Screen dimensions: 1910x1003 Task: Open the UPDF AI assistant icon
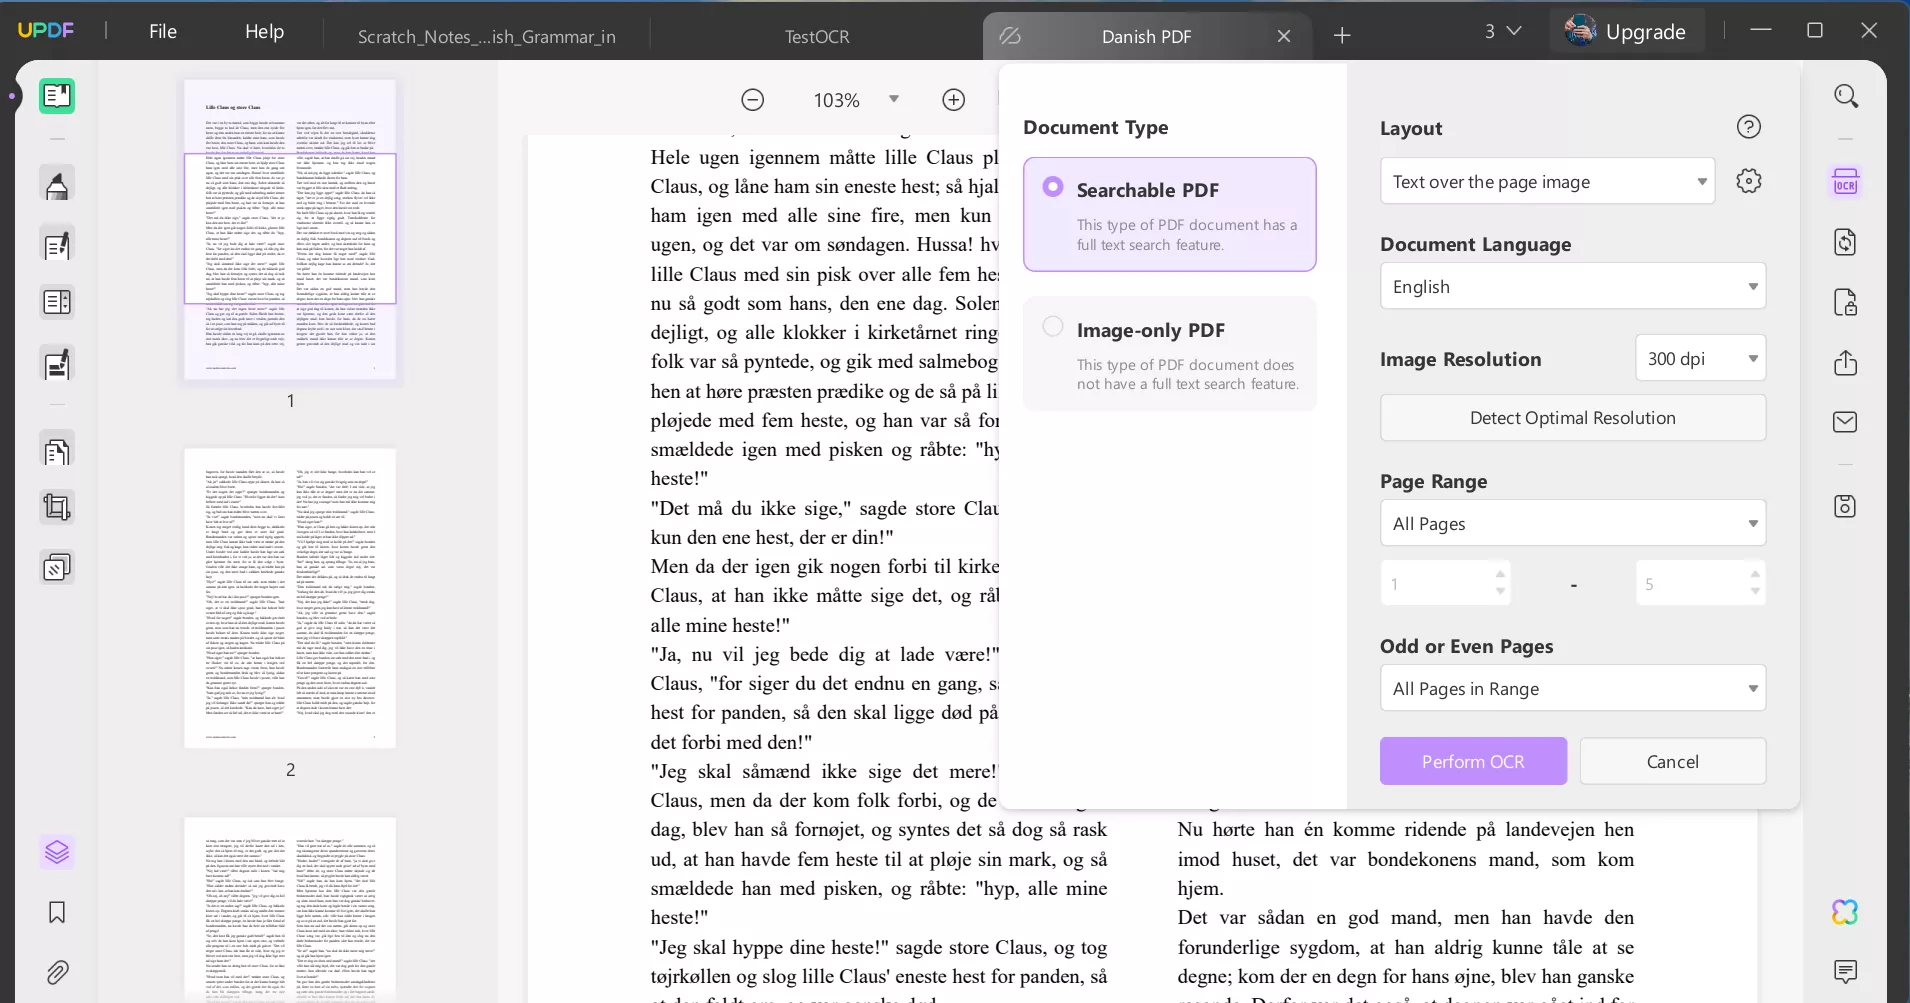(x=1845, y=912)
